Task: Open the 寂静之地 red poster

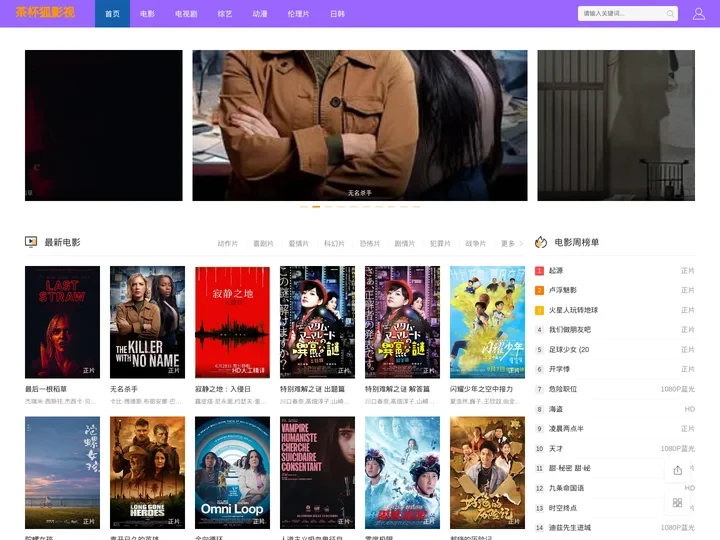Action: (232, 322)
